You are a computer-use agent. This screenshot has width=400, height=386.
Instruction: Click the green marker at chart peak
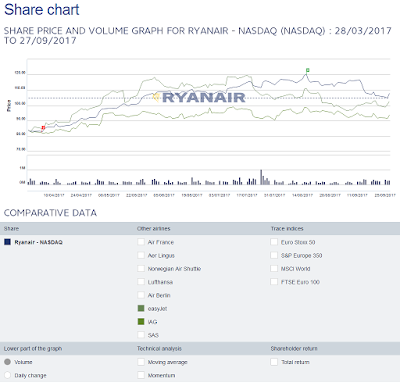tap(308, 70)
